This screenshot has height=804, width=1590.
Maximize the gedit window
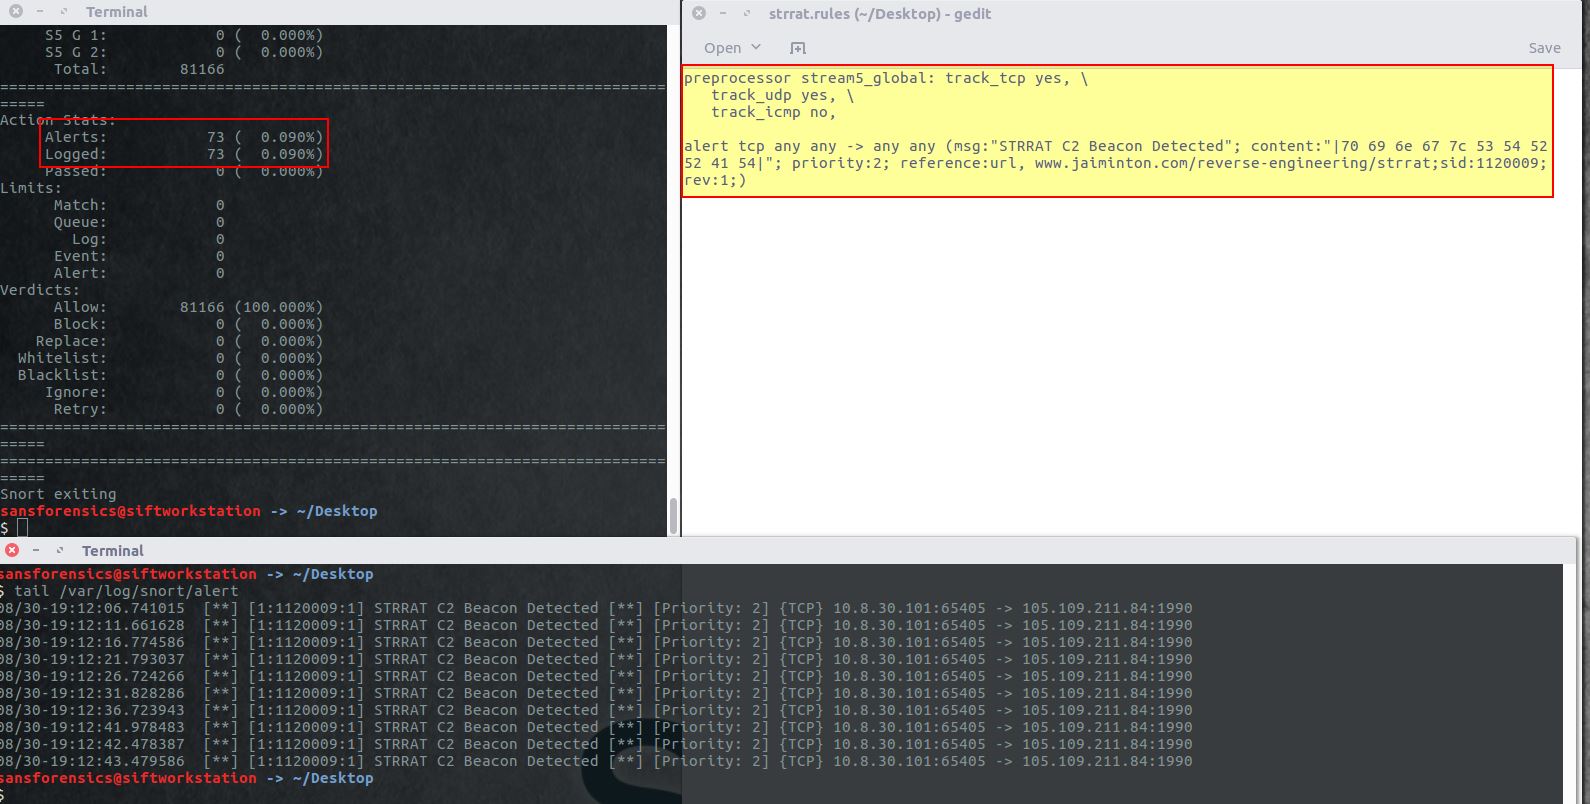pyautogui.click(x=747, y=13)
